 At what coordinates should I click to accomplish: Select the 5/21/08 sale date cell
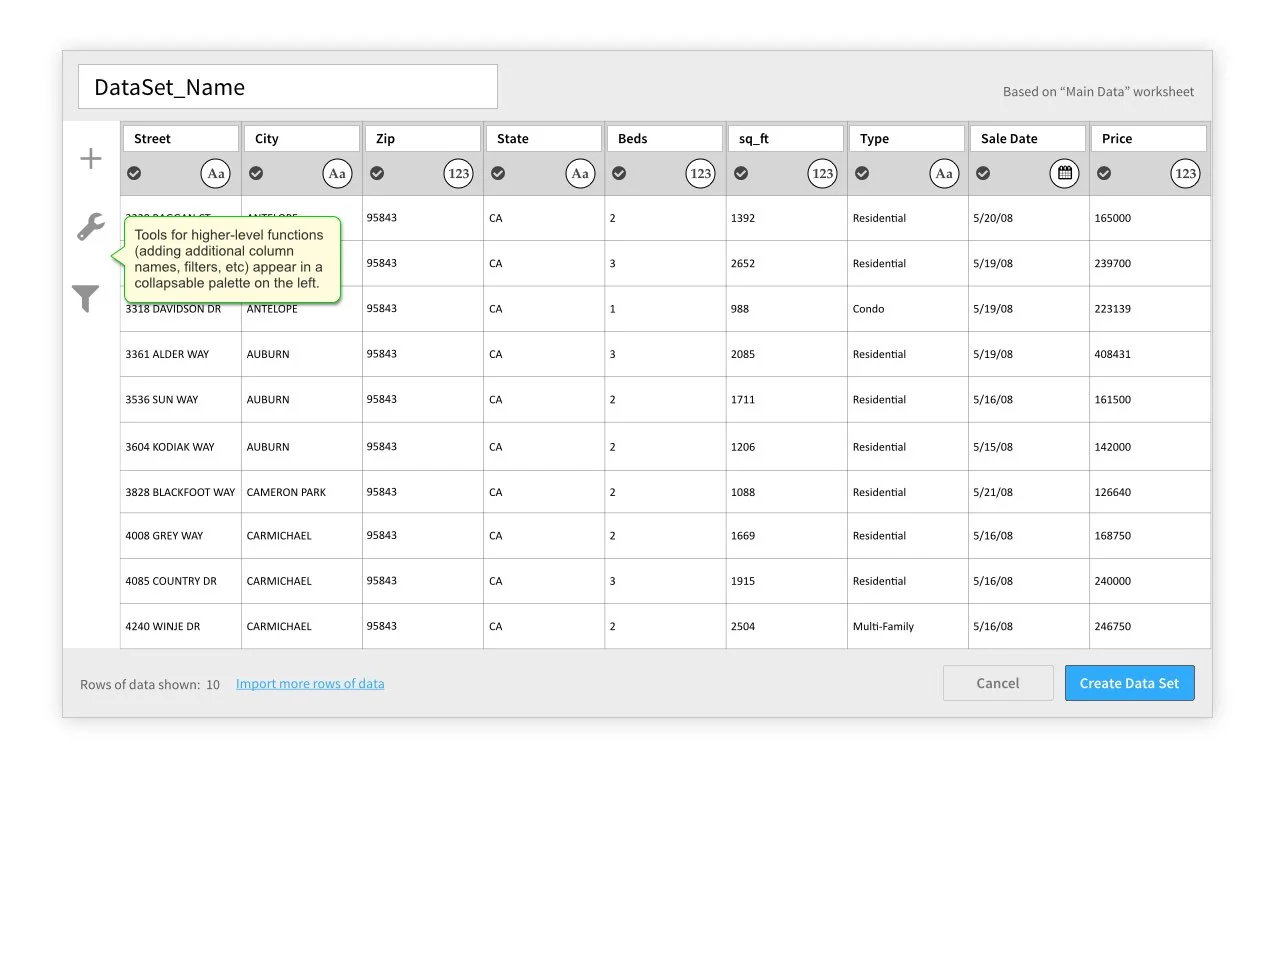pos(1029,492)
